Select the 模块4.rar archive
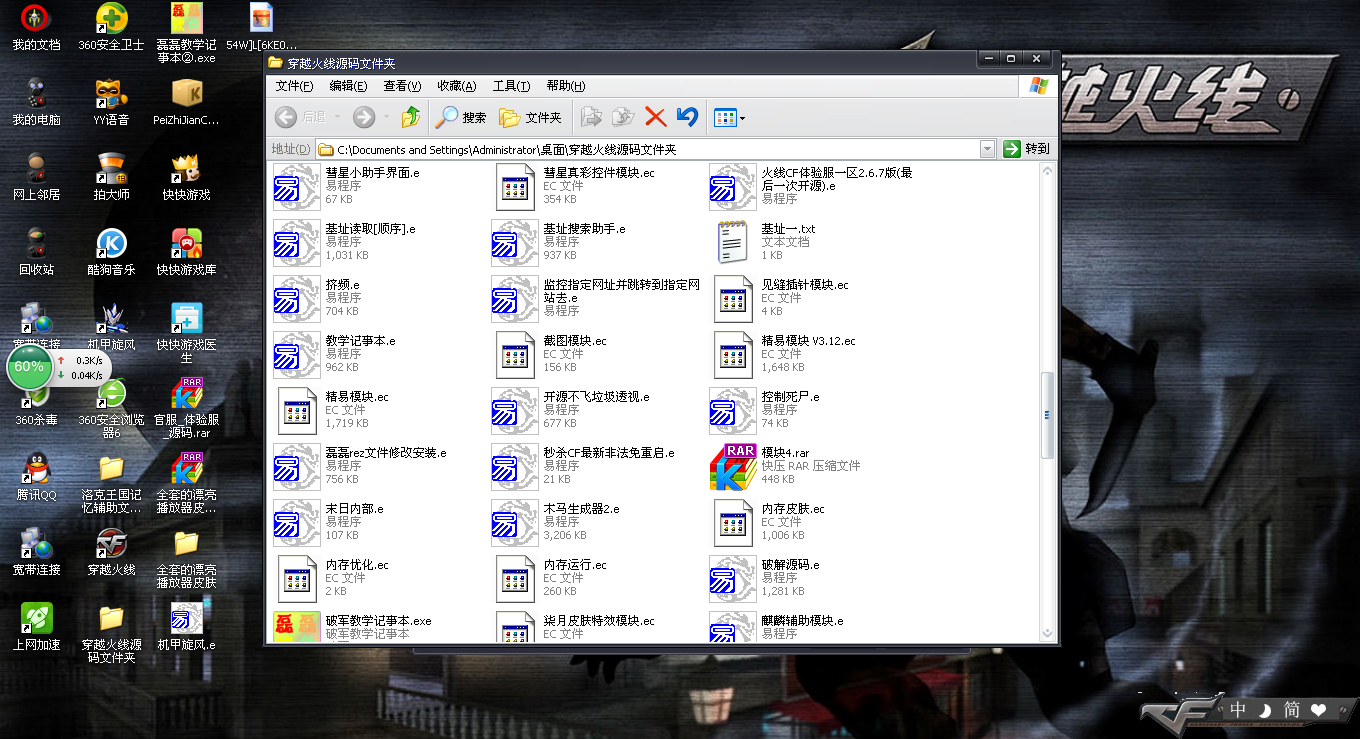The height and width of the screenshot is (739, 1360). (785, 466)
